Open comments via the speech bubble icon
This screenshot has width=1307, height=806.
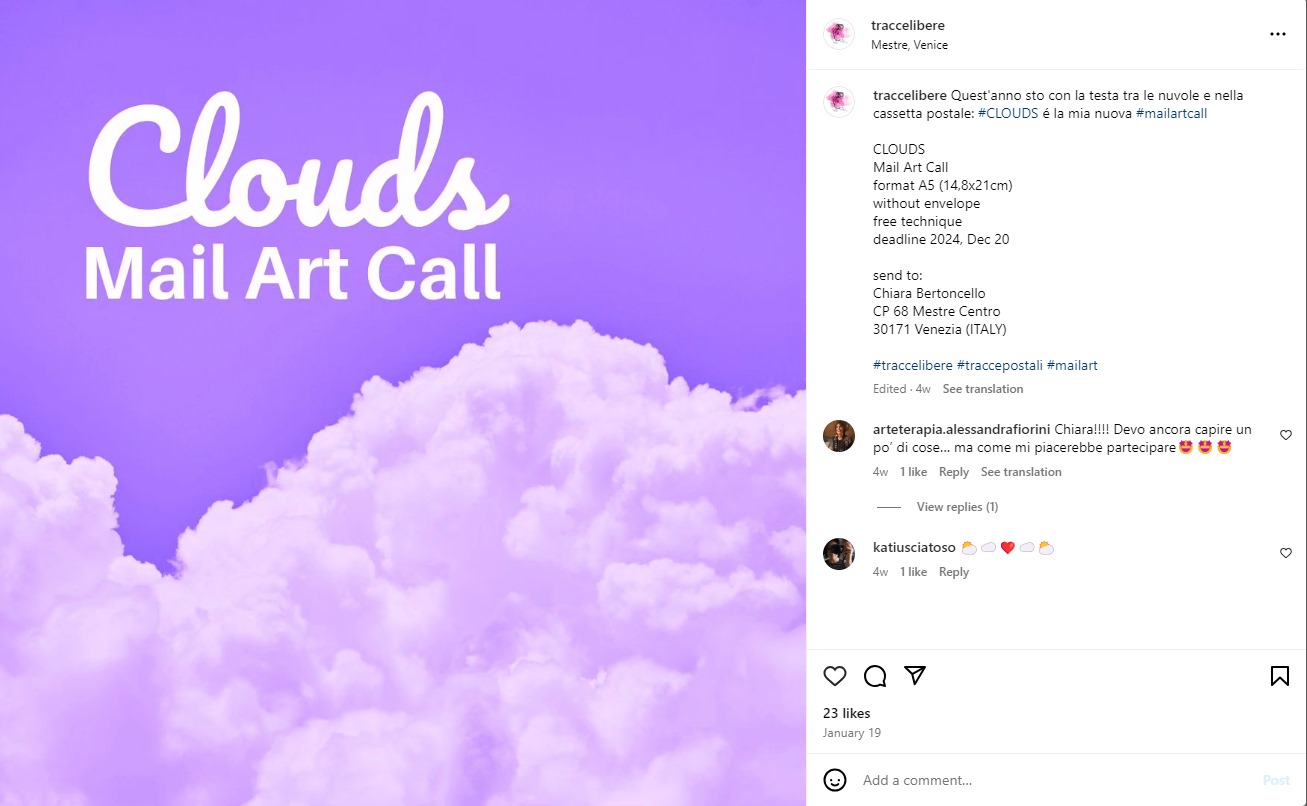(x=875, y=676)
